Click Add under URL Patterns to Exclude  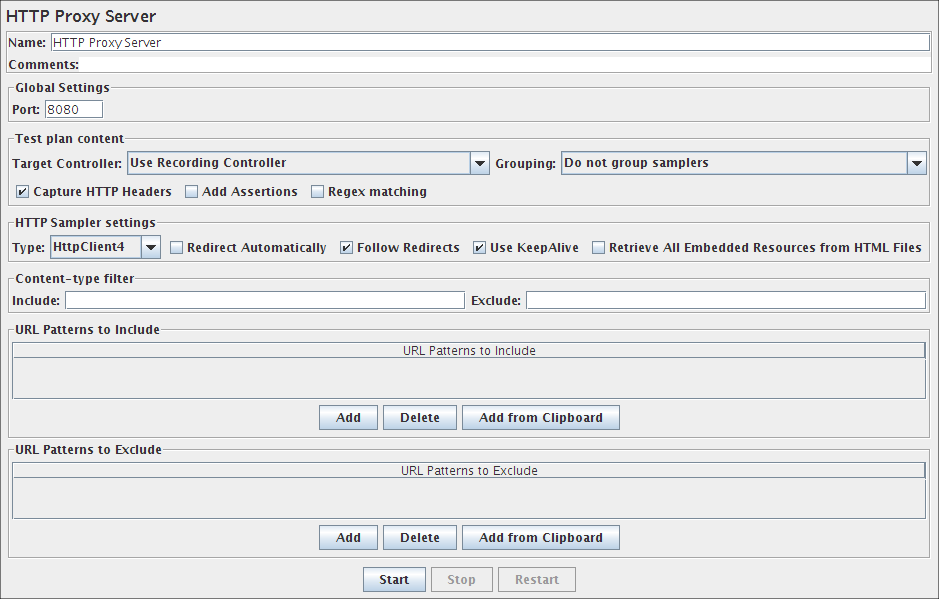348,538
